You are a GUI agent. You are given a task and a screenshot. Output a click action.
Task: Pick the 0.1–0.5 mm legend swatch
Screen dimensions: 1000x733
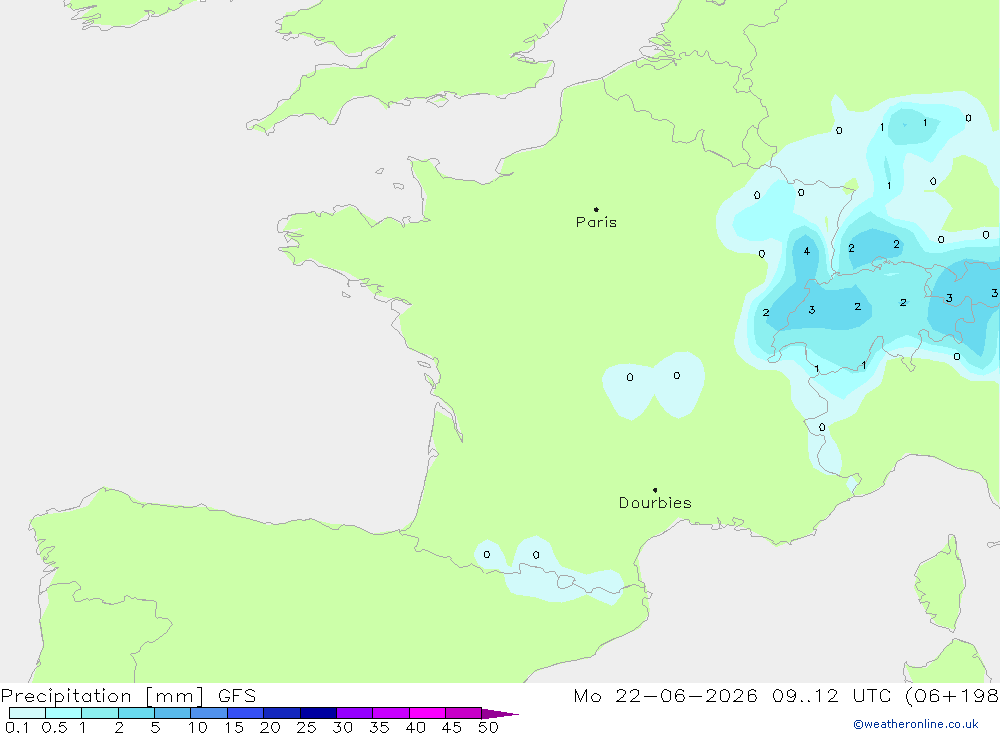click(27, 713)
